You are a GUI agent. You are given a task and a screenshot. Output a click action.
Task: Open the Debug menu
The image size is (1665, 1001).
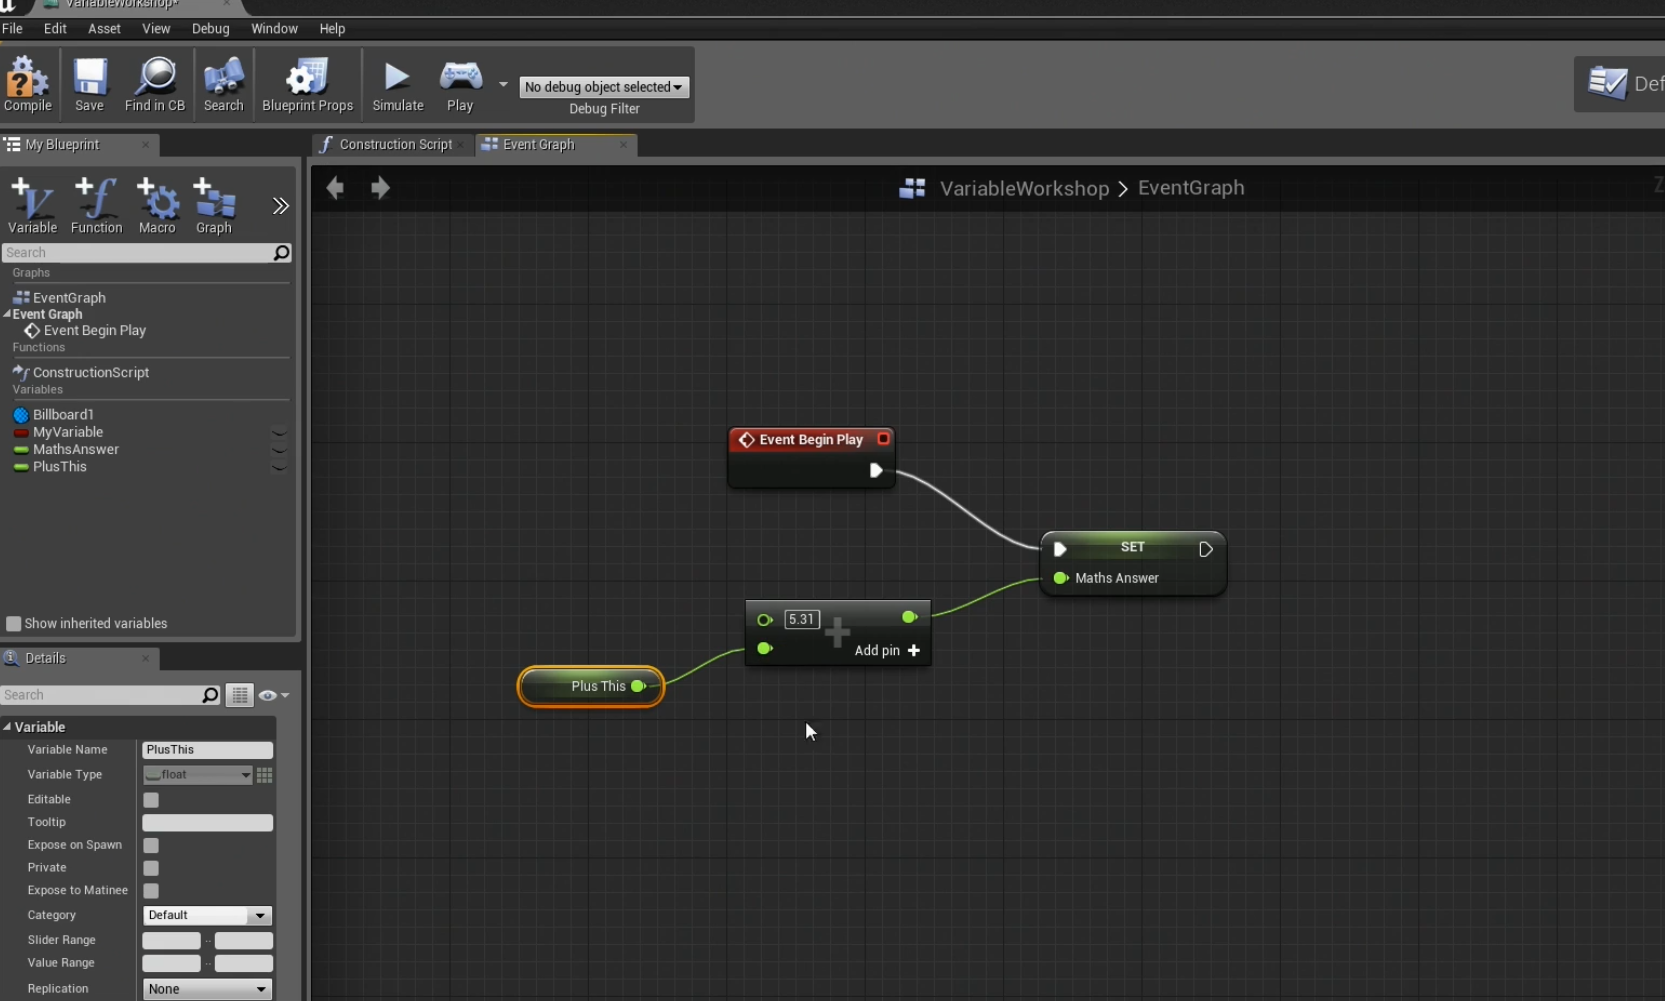(210, 28)
